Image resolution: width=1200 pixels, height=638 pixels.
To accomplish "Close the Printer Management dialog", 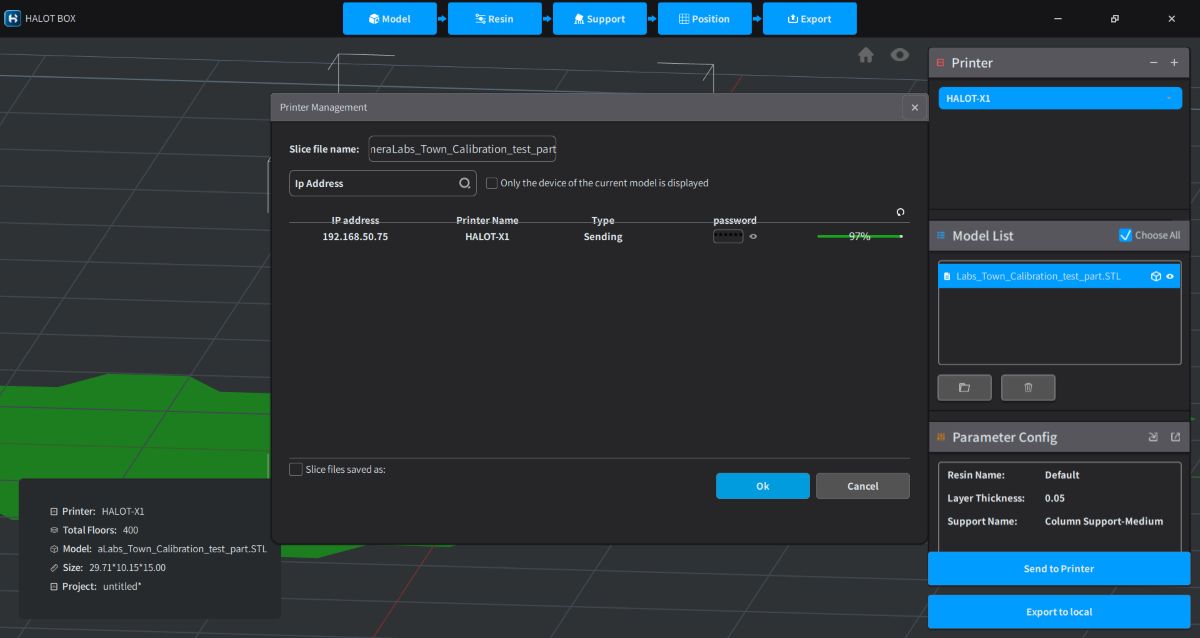I will coord(914,107).
